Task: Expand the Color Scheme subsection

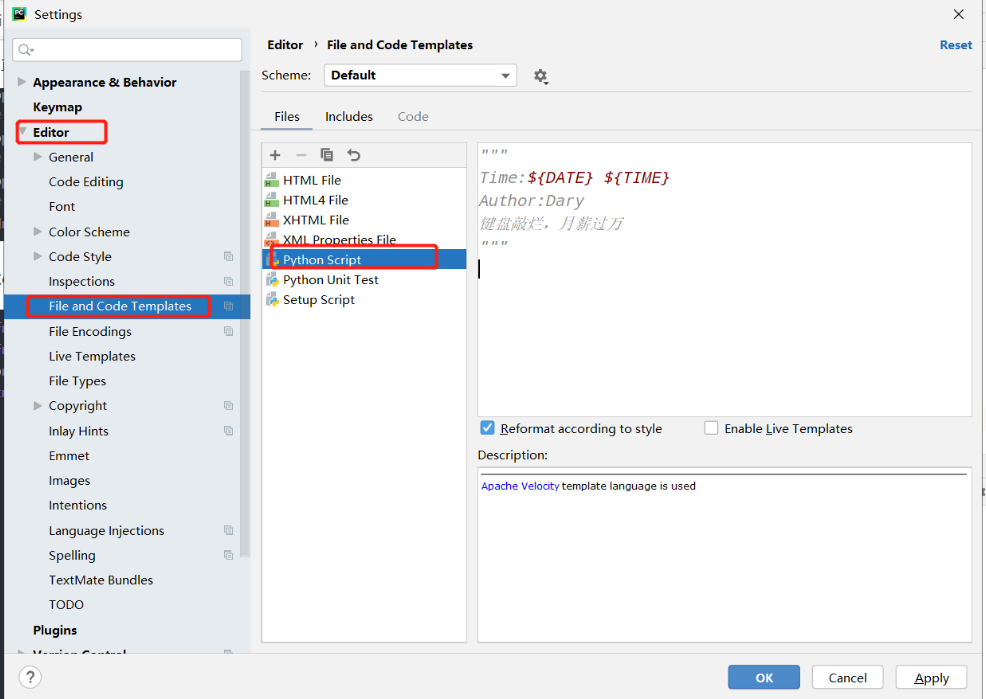Action: pos(38,231)
